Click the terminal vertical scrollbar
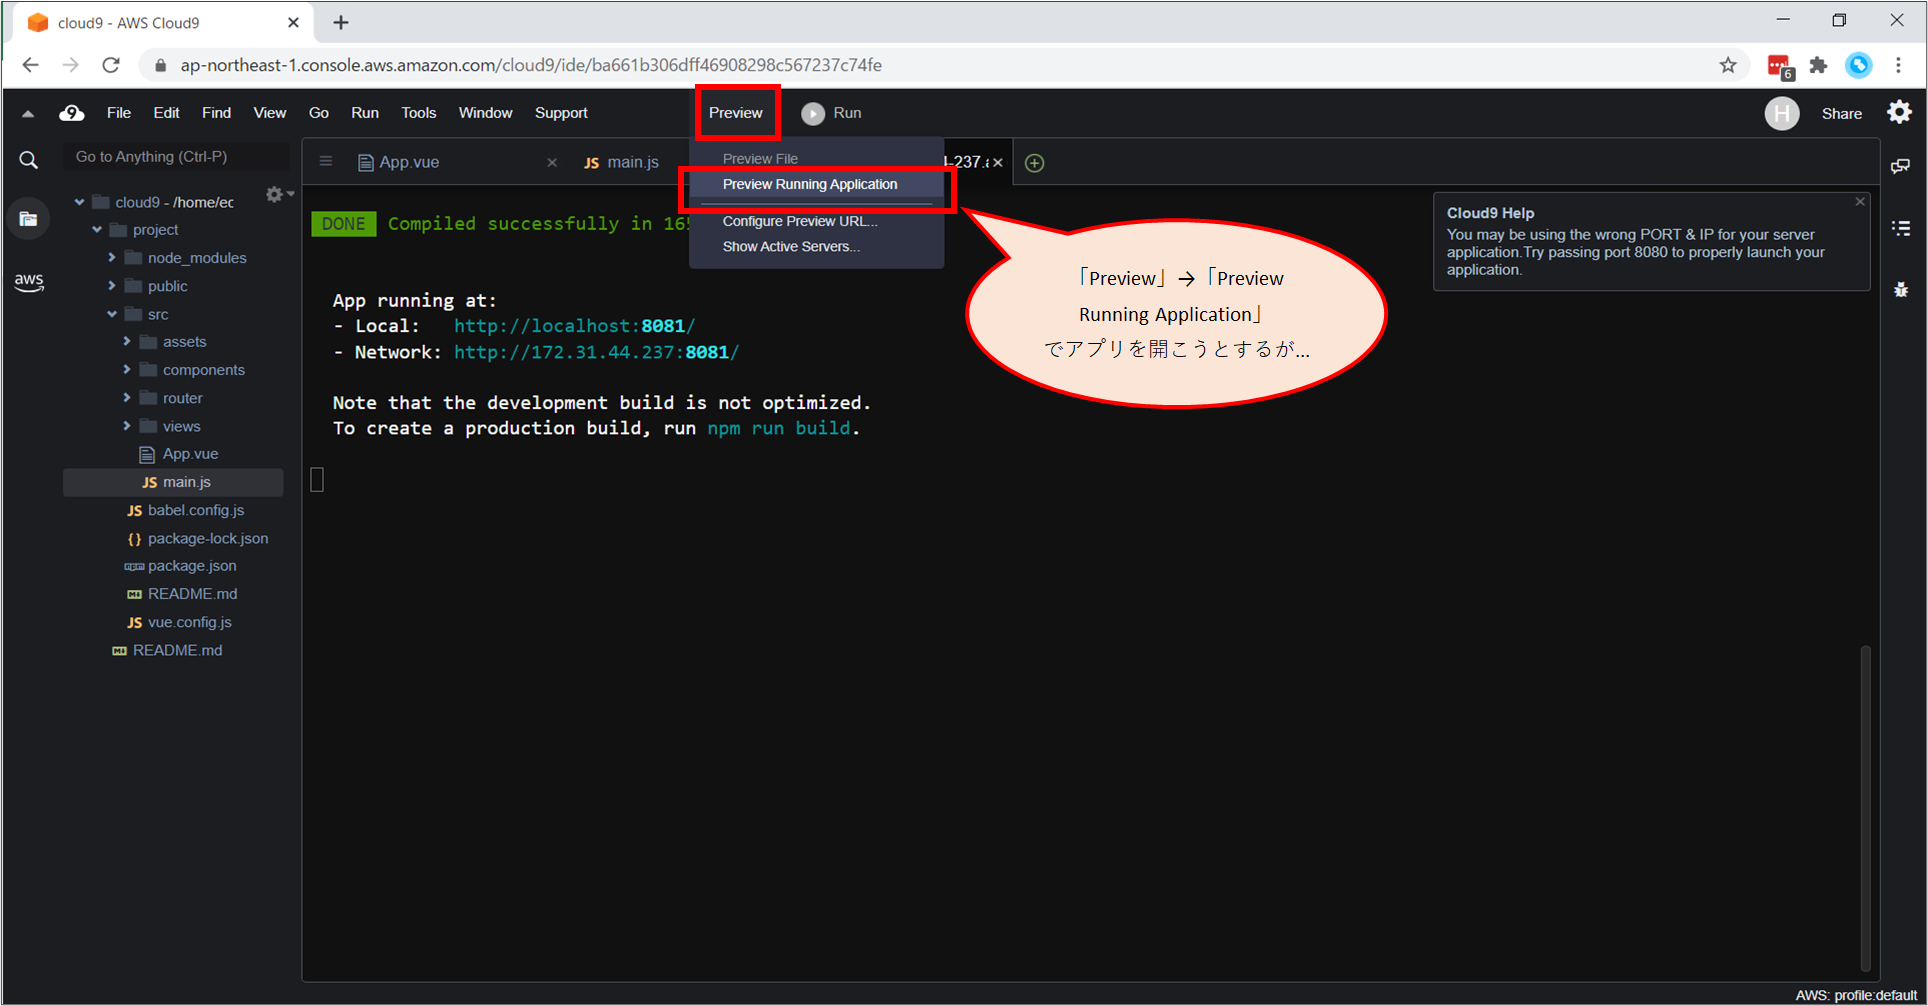Viewport: 1928px width, 1006px height. tap(1865, 808)
